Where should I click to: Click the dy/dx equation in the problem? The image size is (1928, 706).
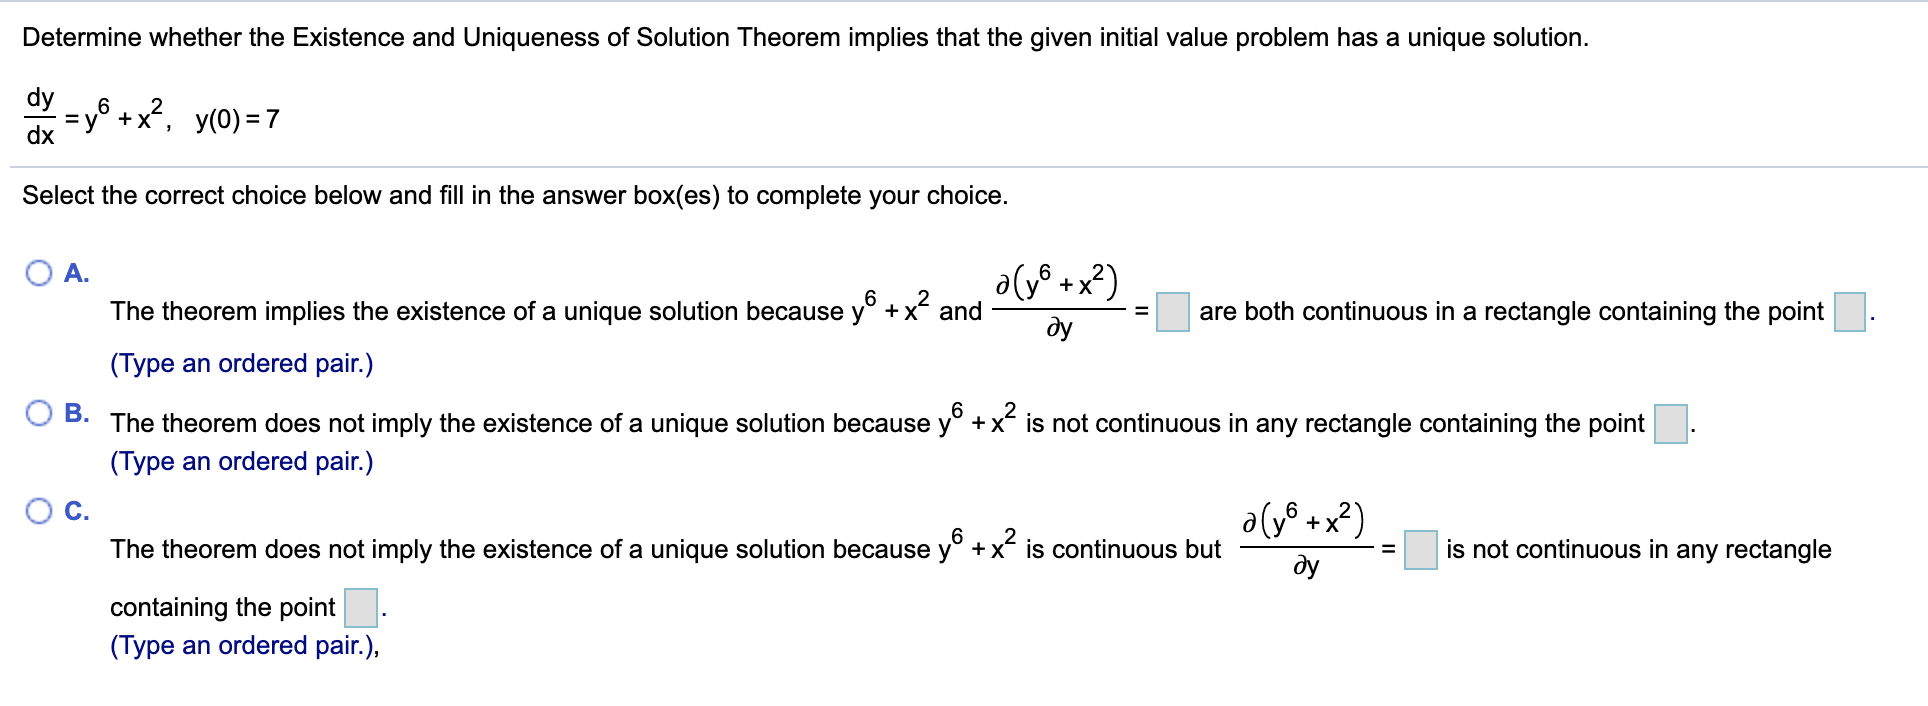[90, 117]
